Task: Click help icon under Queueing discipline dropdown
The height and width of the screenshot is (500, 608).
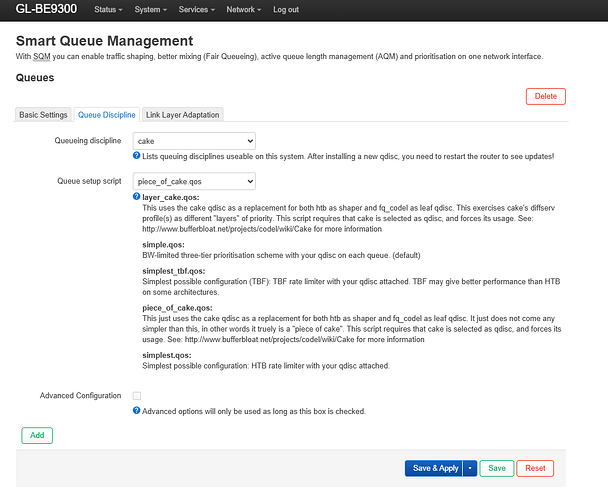Action: point(136,156)
